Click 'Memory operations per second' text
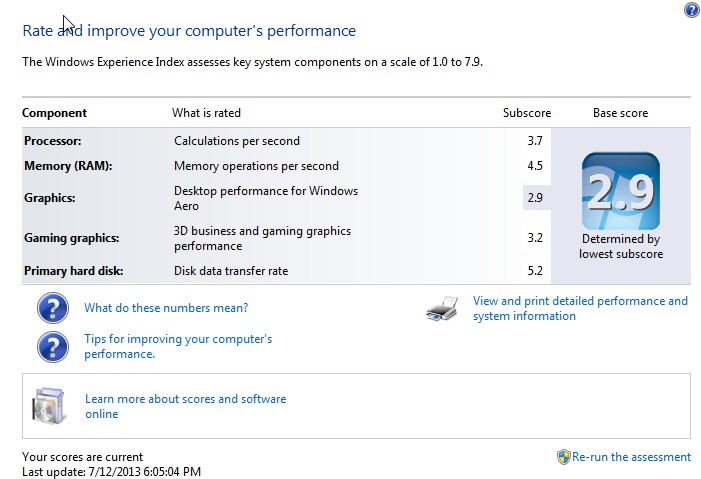 point(256,166)
